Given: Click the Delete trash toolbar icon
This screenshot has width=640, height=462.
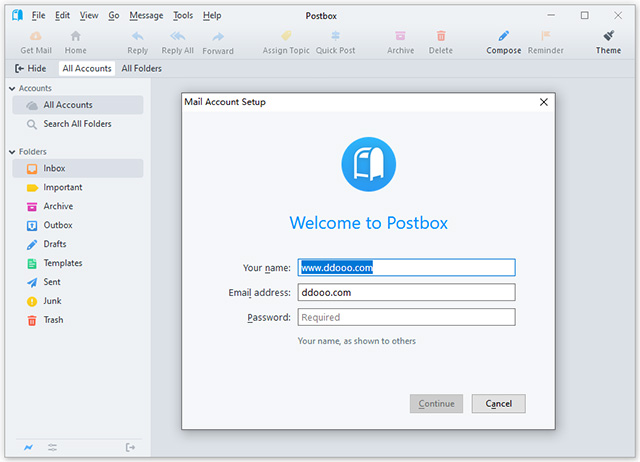Looking at the screenshot, I should coord(440,37).
